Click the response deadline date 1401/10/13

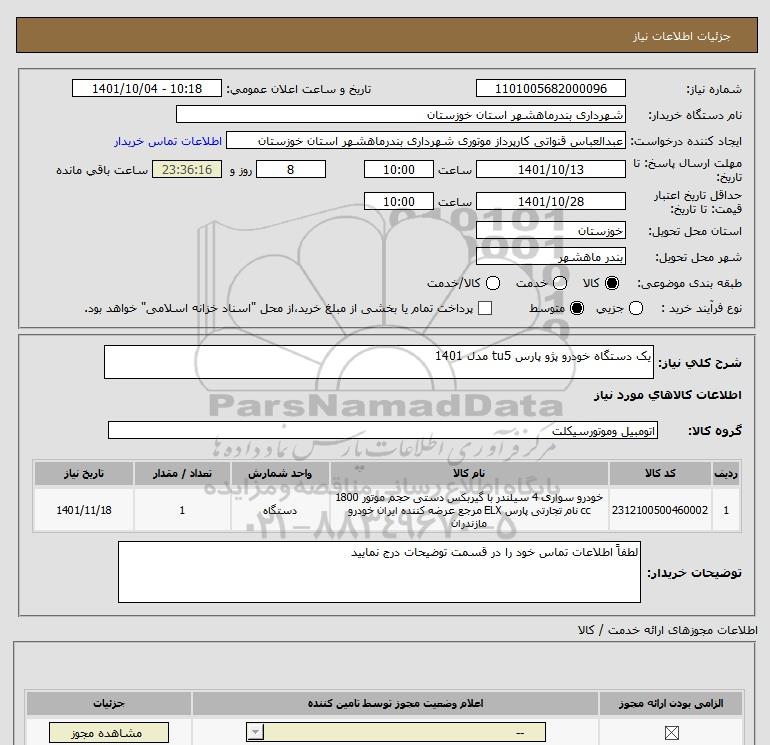tap(550, 169)
